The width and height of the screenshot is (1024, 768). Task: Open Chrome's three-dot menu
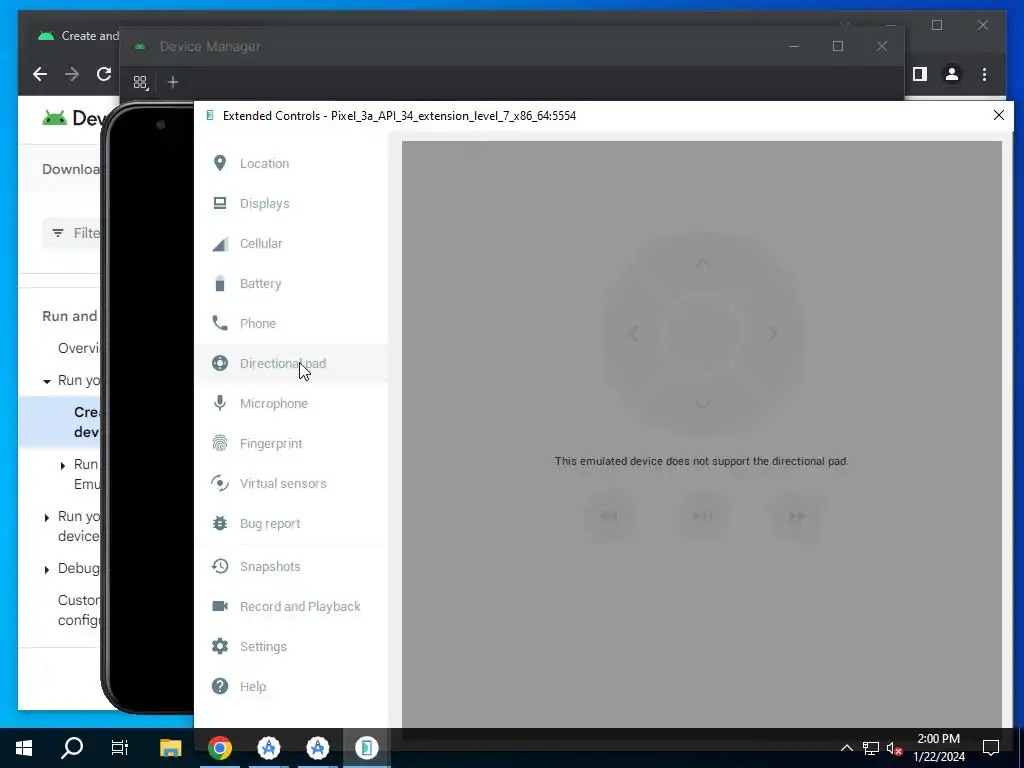pyautogui.click(x=984, y=74)
